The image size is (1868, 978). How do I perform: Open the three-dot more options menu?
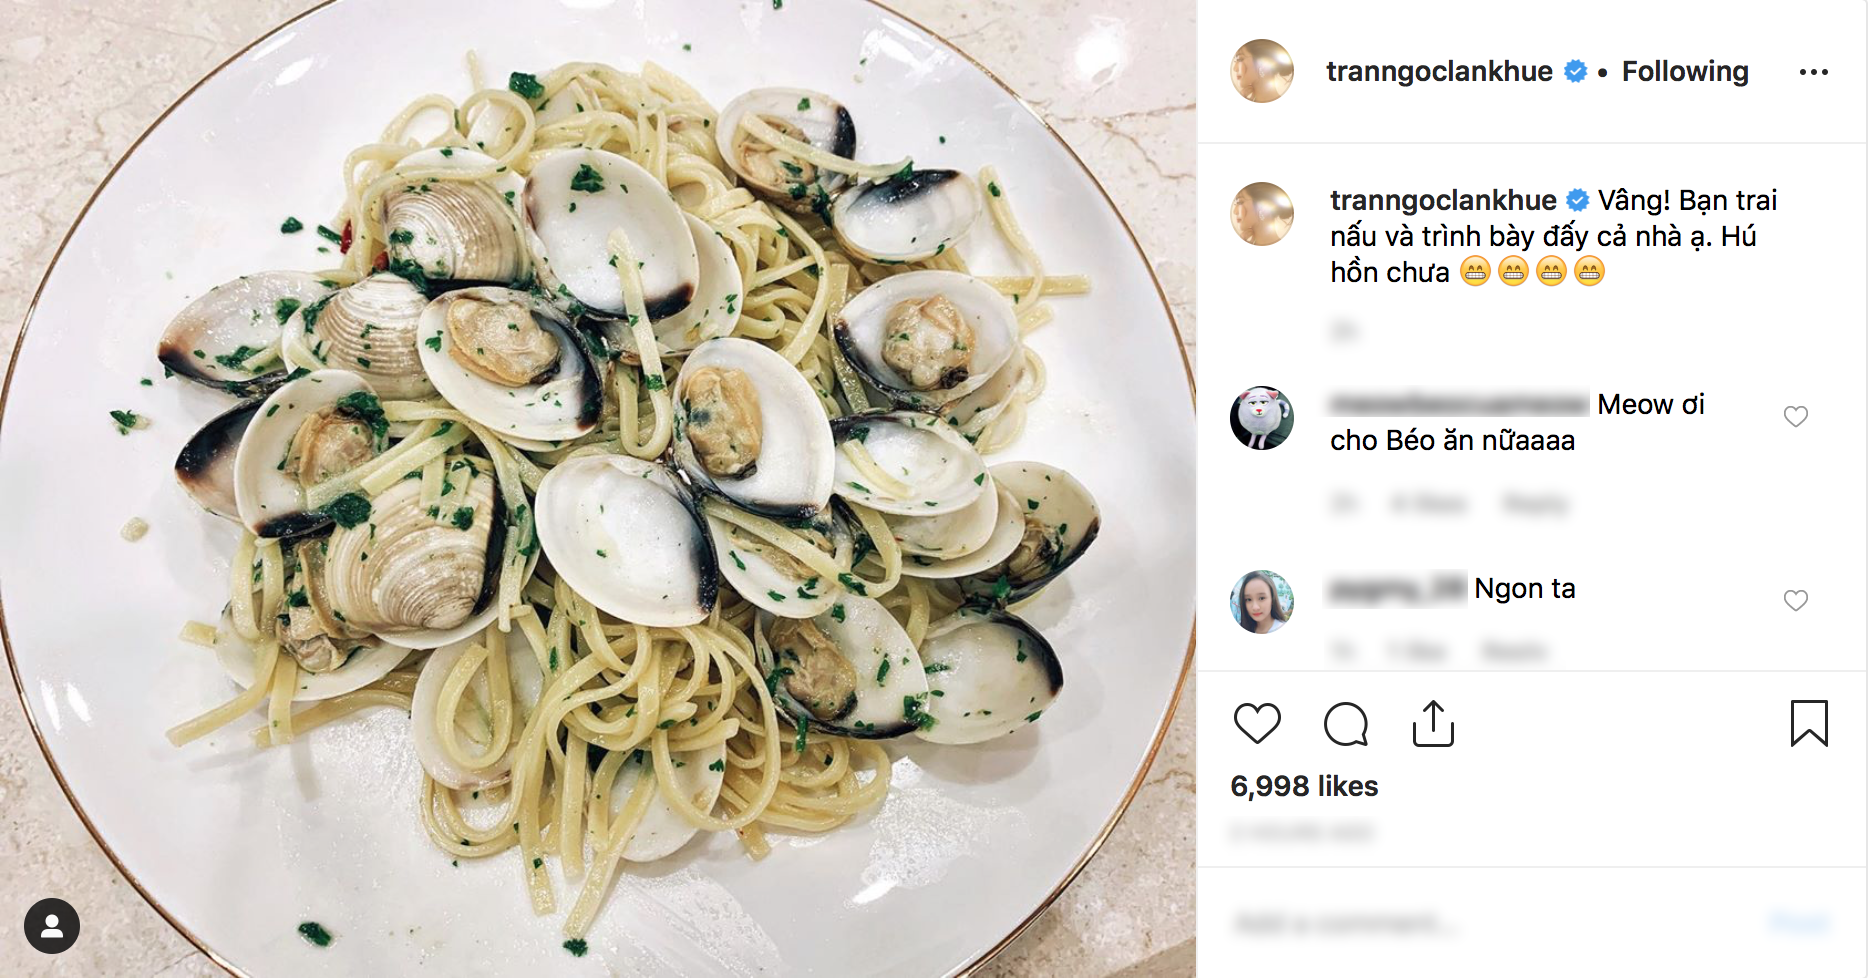(x=1813, y=72)
